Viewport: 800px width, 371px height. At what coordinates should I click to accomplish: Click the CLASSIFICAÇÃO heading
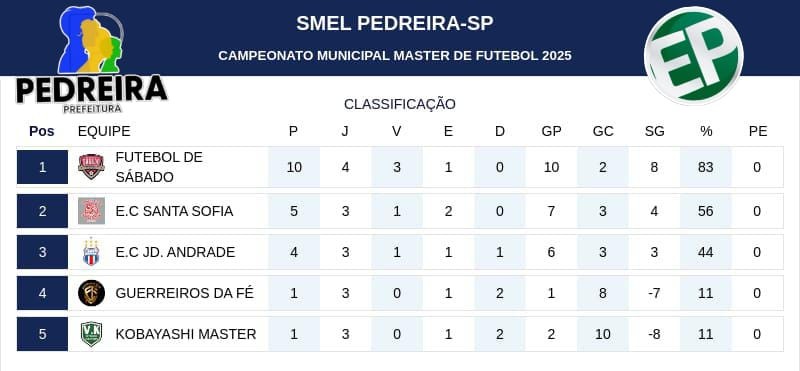click(399, 104)
